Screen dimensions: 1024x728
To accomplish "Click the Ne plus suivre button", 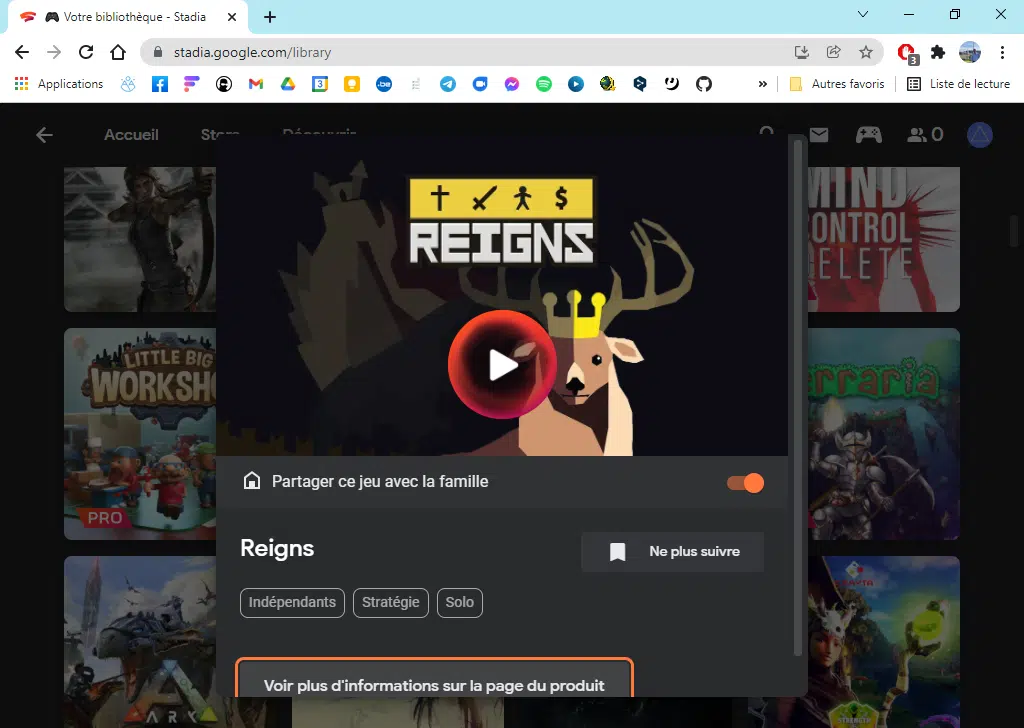I will click(x=673, y=552).
